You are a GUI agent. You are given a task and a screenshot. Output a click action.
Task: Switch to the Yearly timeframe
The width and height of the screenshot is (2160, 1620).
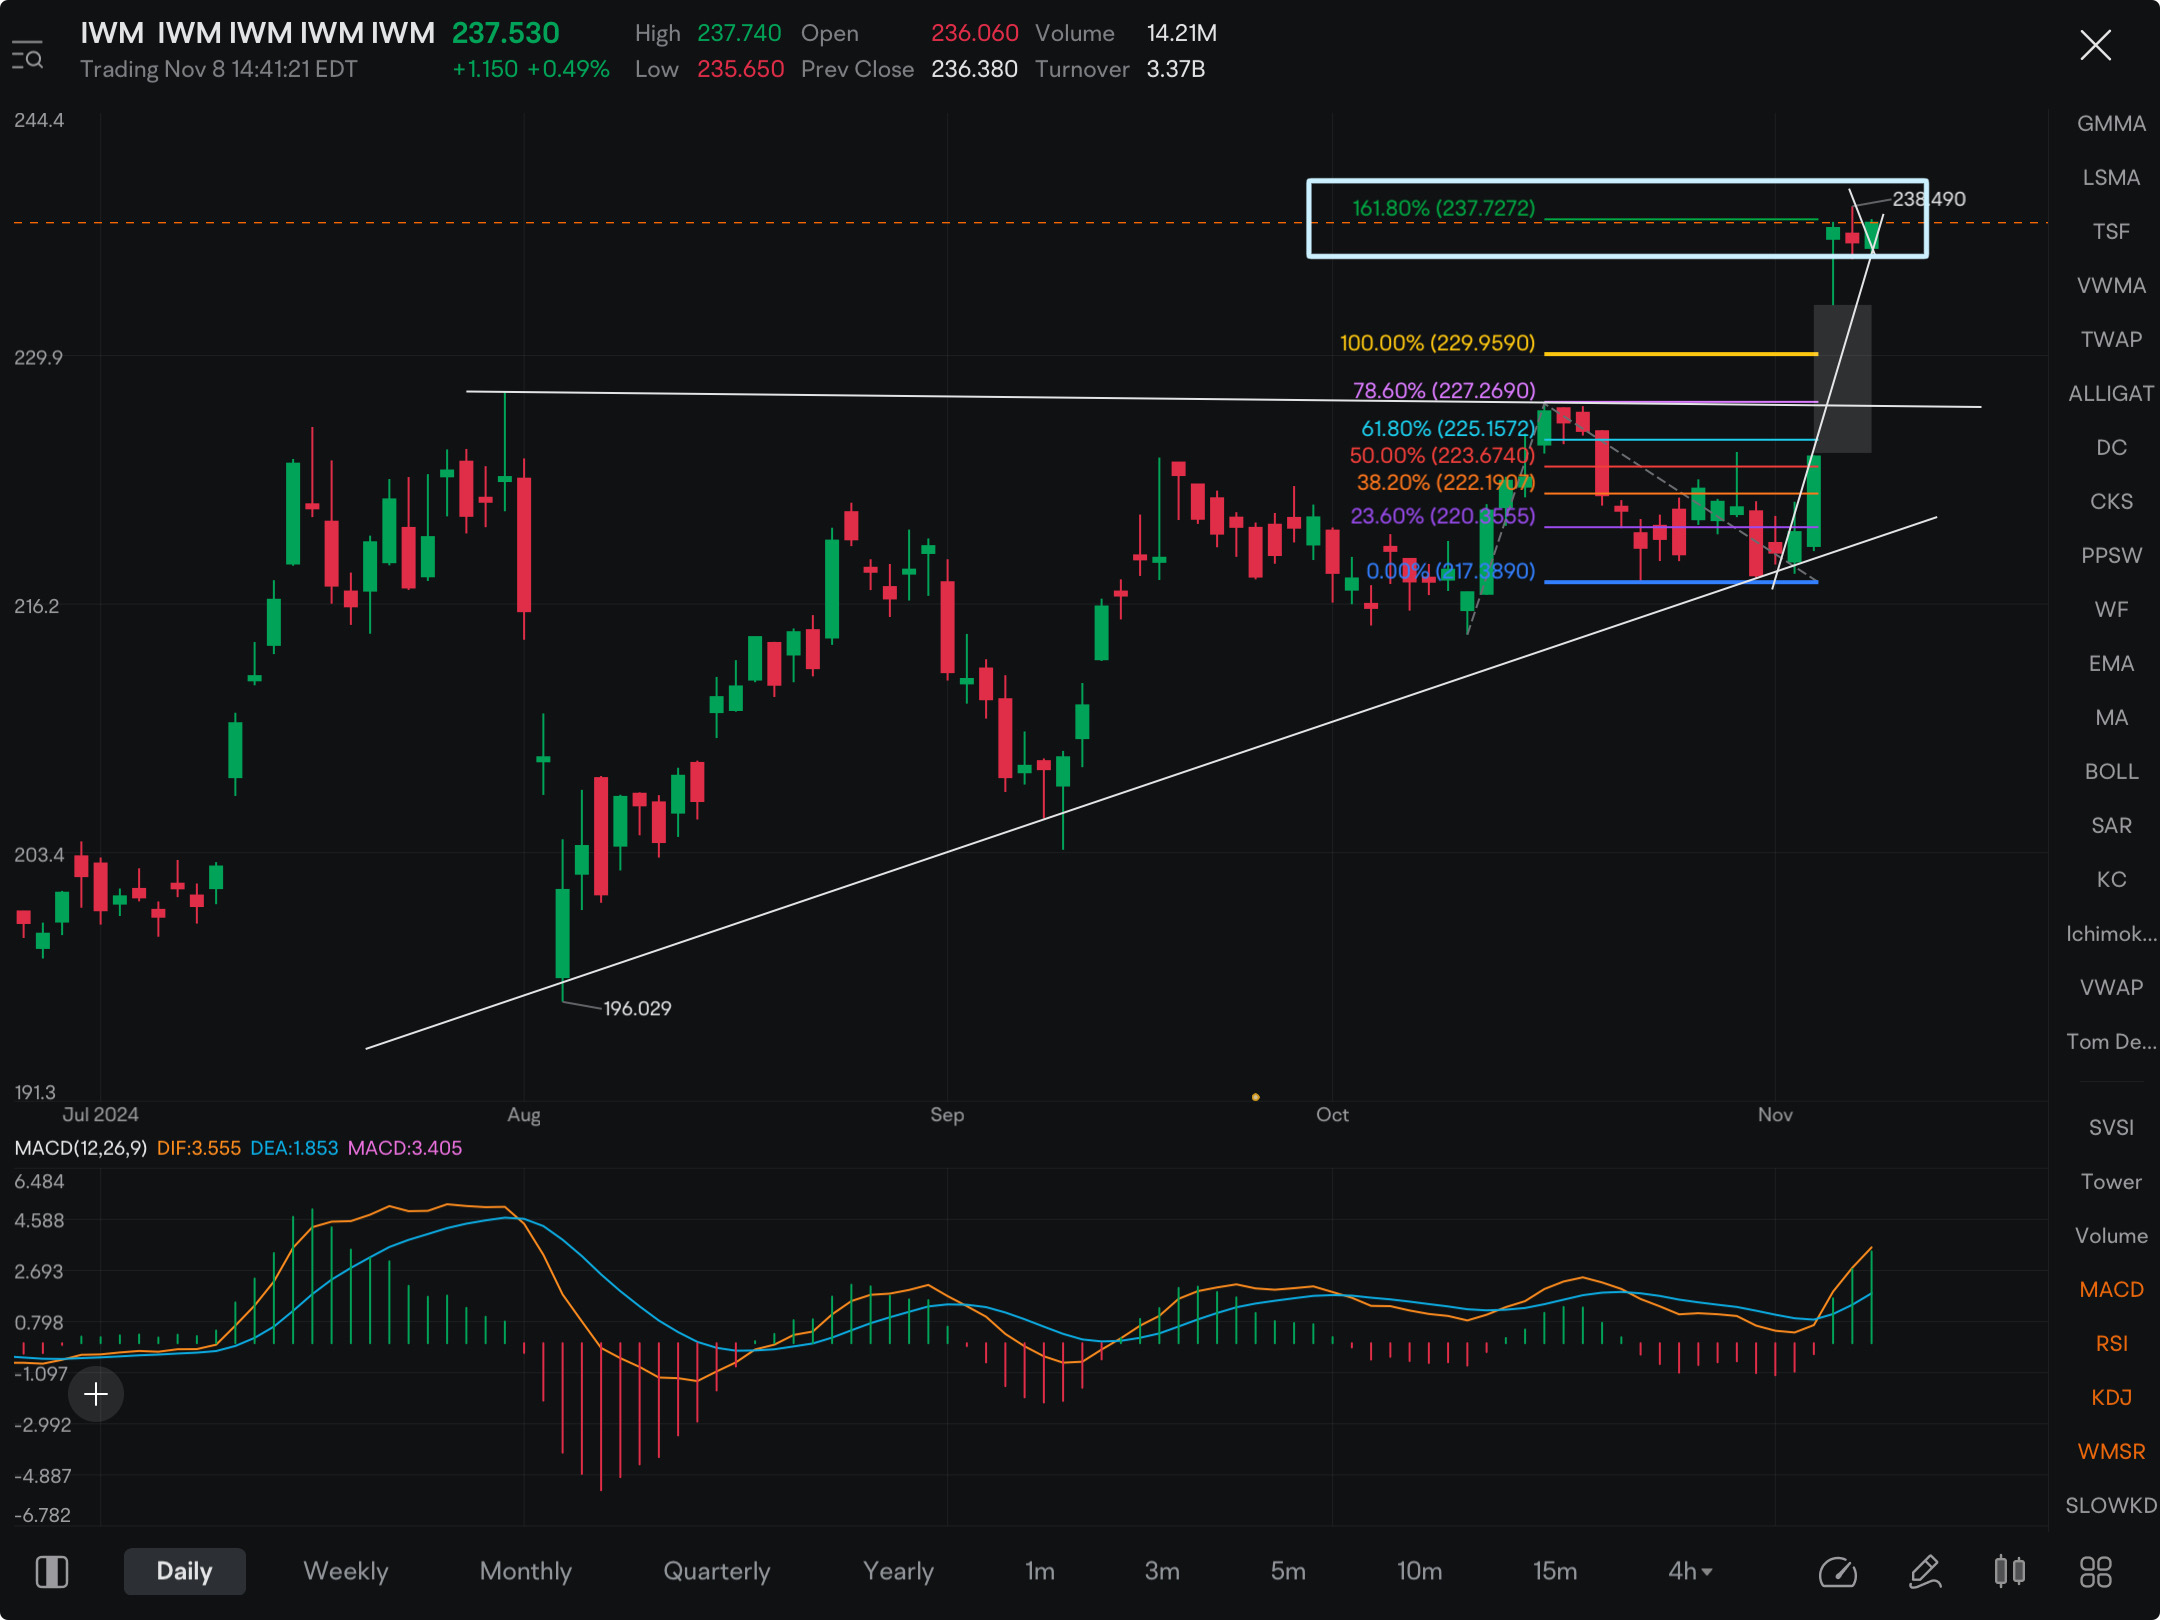pos(899,1572)
